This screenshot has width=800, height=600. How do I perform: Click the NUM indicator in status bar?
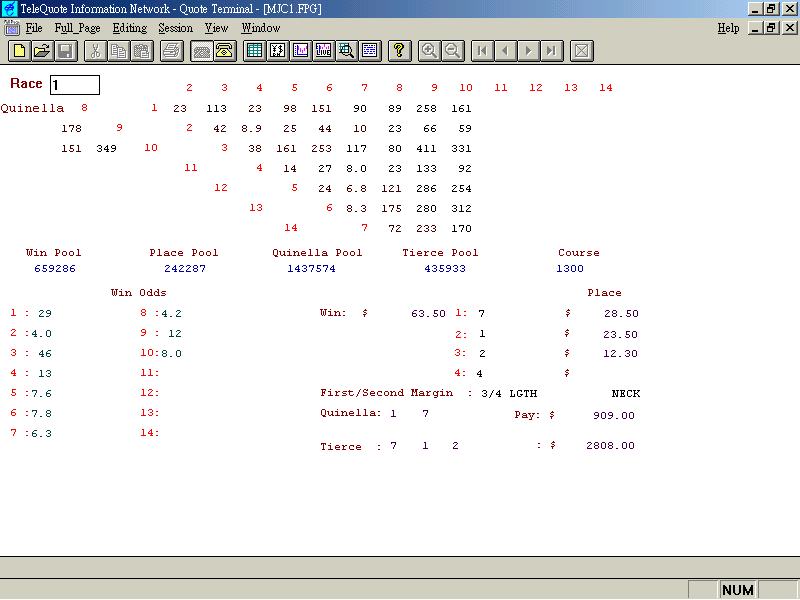click(738, 590)
